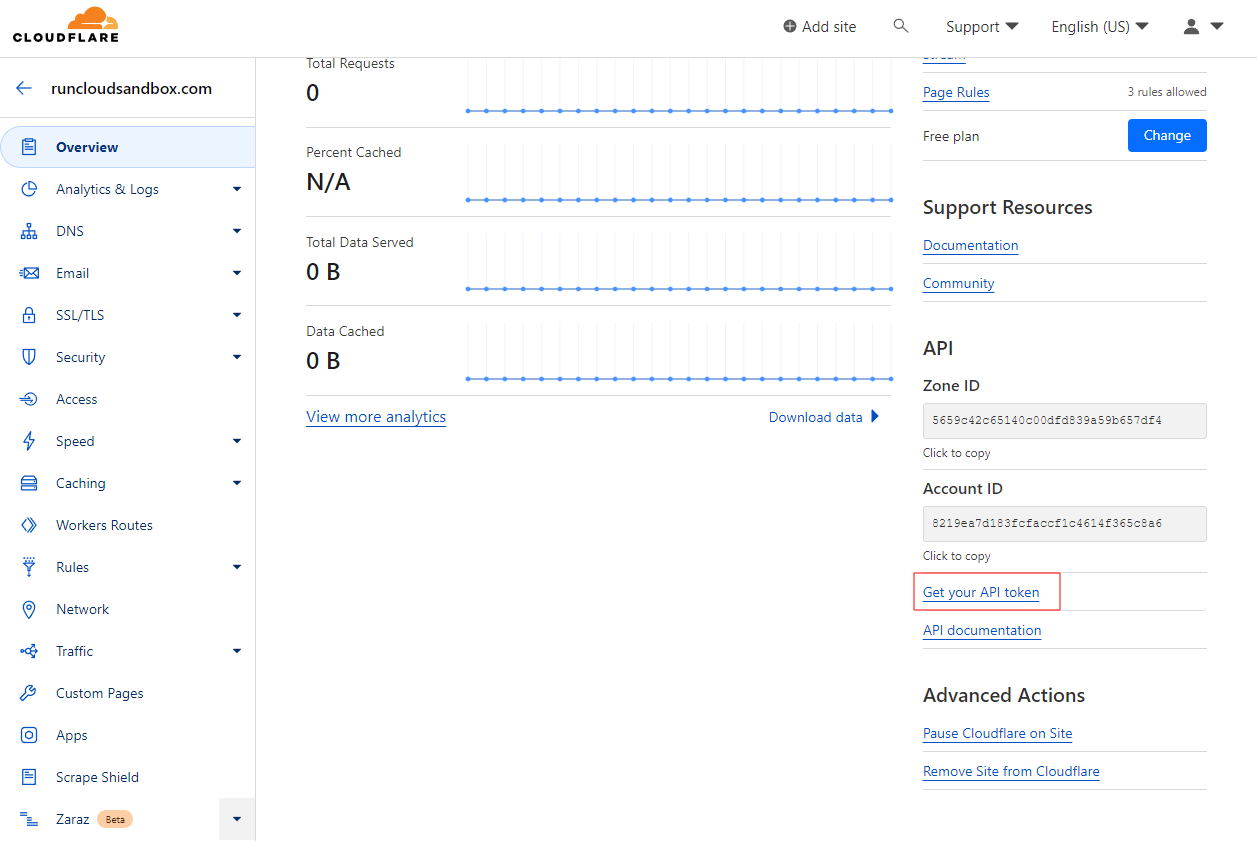
Task: Open the Support dropdown menu
Action: click(x=982, y=27)
